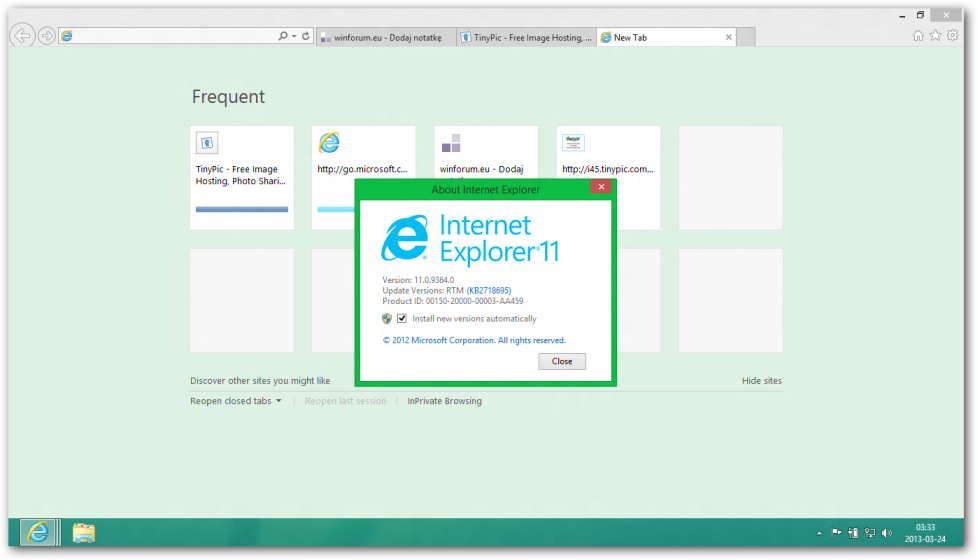Start InPrivate Browsing

(x=445, y=401)
